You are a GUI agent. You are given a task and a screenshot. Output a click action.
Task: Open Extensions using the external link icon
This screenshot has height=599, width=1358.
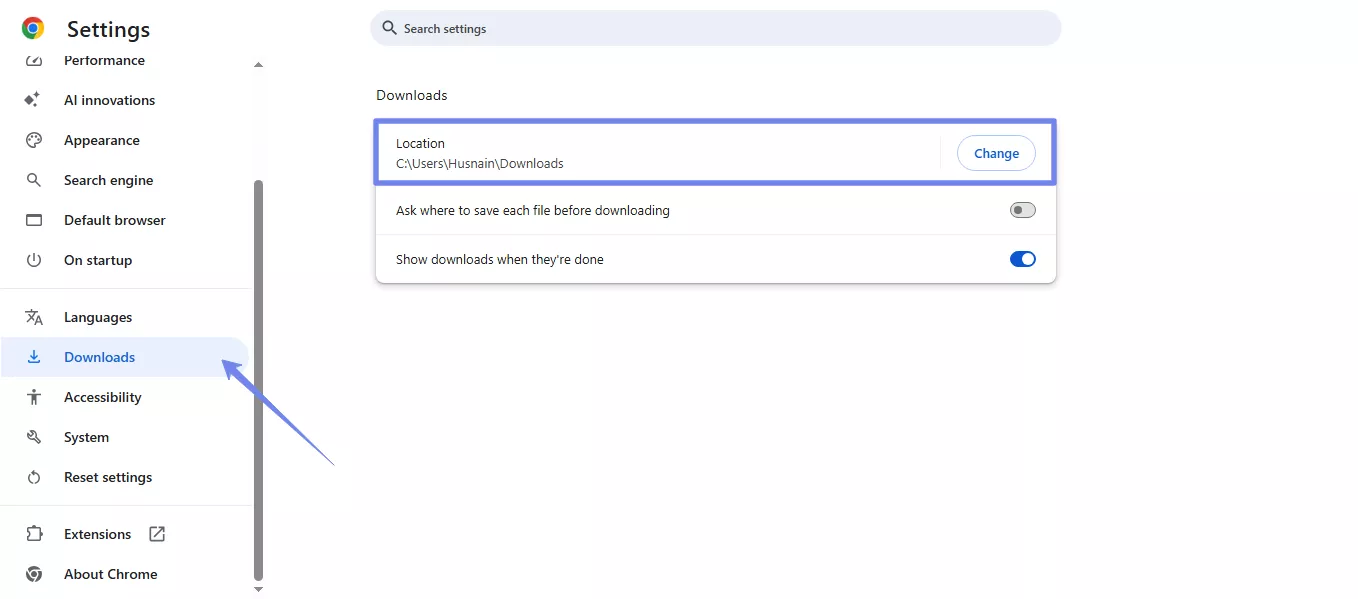pos(157,534)
